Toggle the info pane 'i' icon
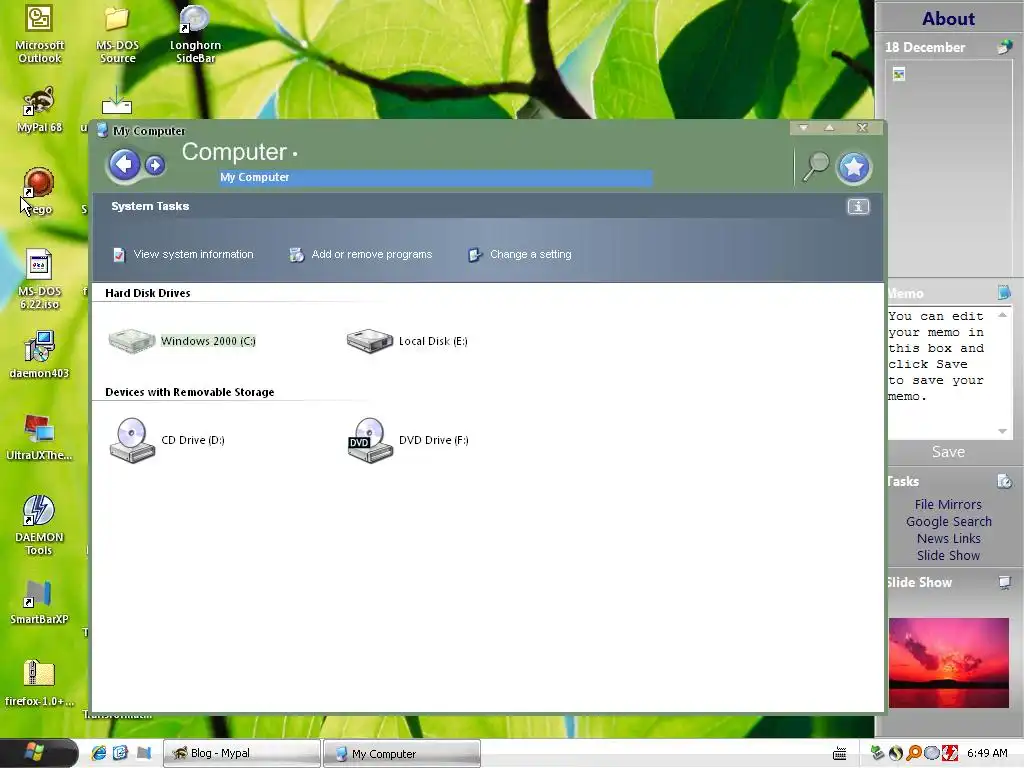 coord(858,206)
